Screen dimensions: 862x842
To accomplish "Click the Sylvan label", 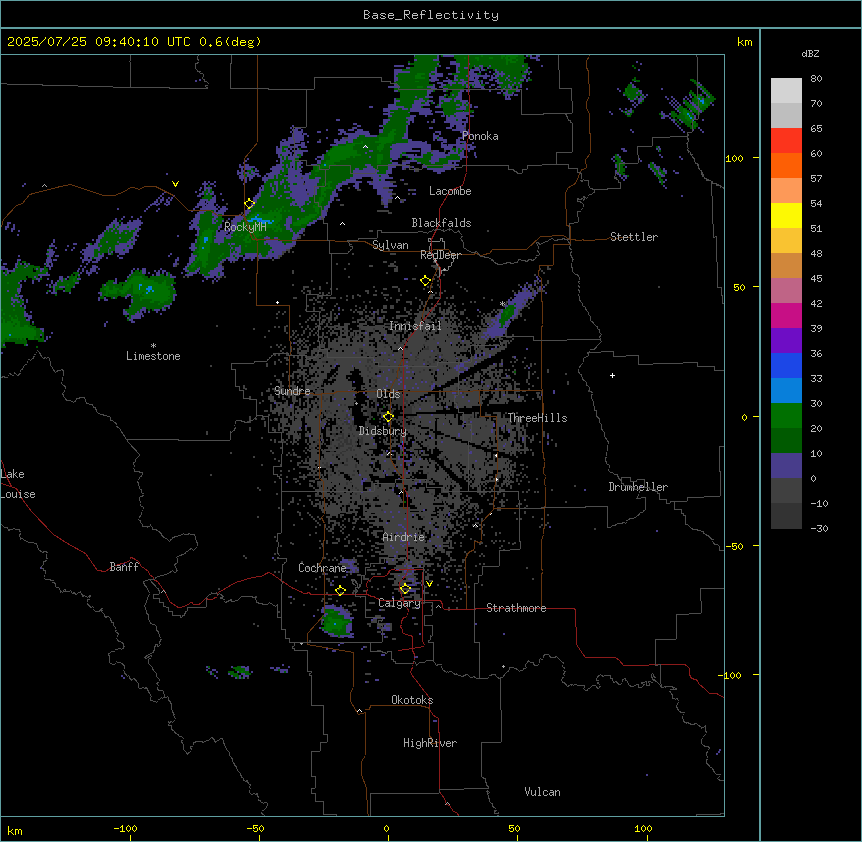I will tap(390, 245).
